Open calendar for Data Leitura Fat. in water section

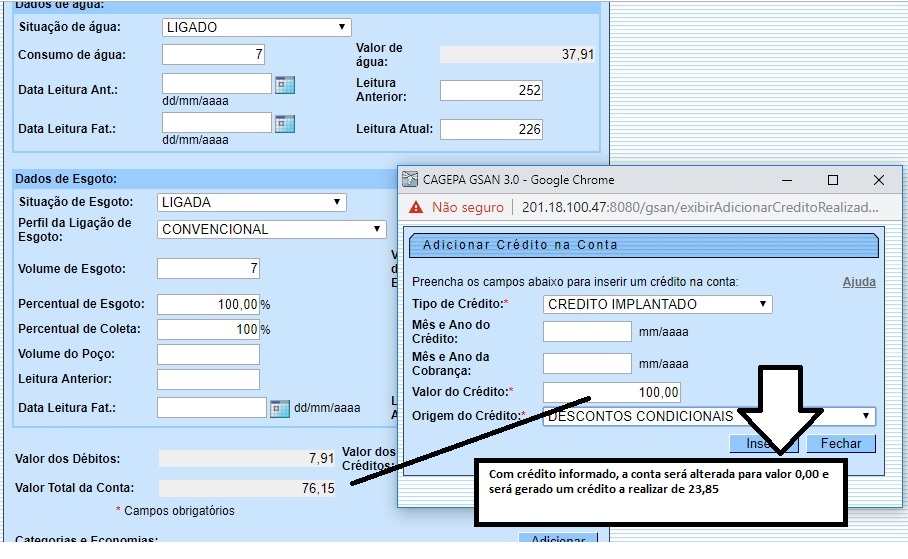[x=284, y=124]
